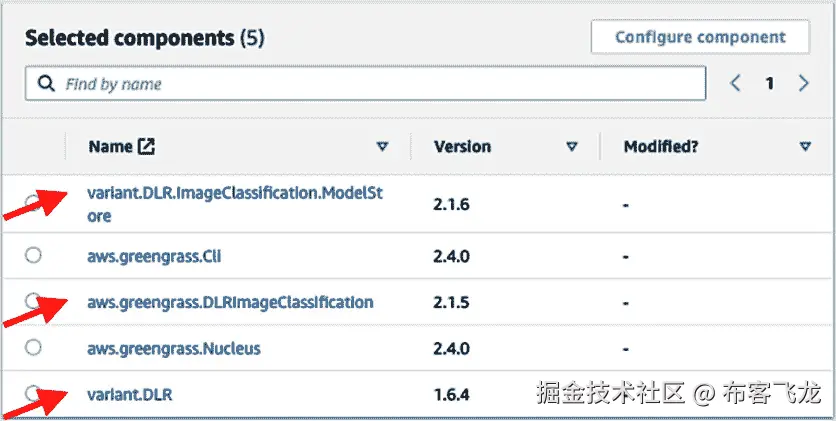Click page number 1 in pagination
This screenshot has width=836, height=421.
pos(769,84)
